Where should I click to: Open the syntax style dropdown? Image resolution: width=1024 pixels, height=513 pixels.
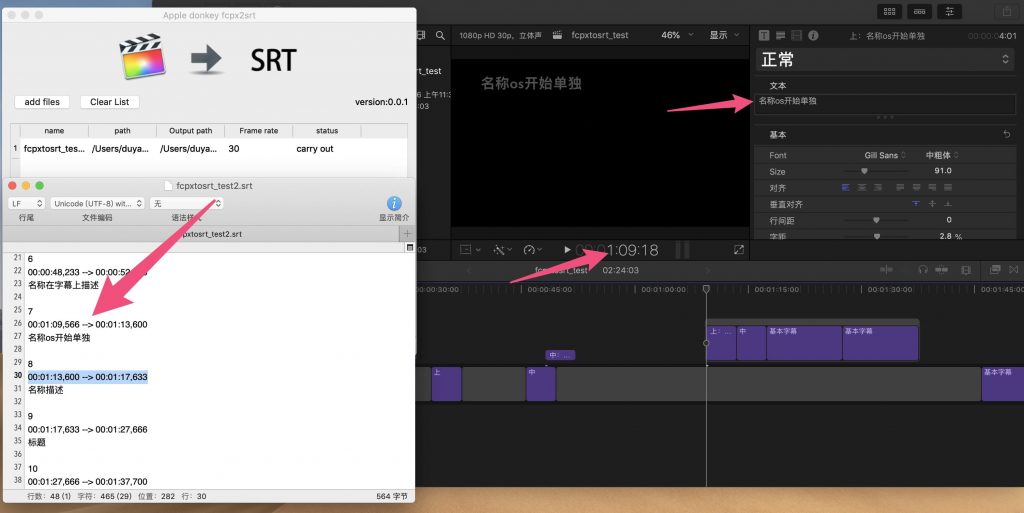point(186,204)
